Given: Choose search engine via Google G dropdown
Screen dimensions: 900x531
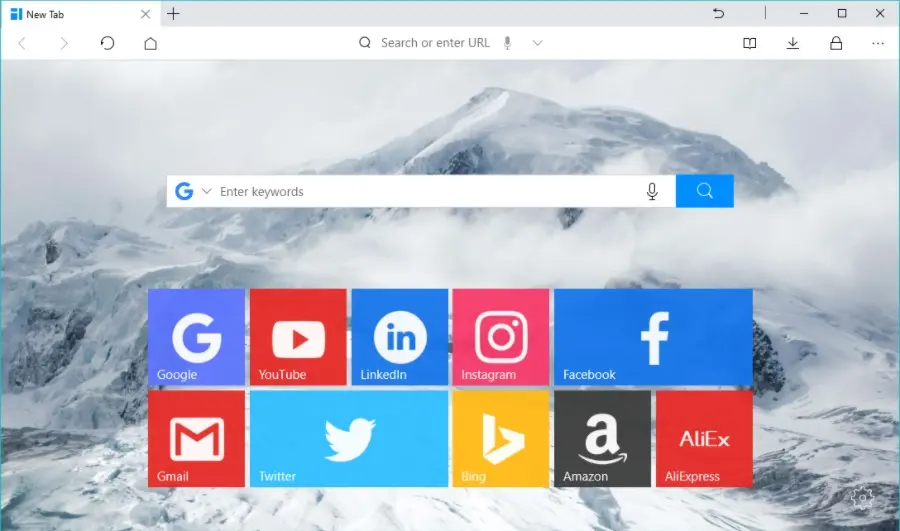Looking at the screenshot, I should coord(193,191).
